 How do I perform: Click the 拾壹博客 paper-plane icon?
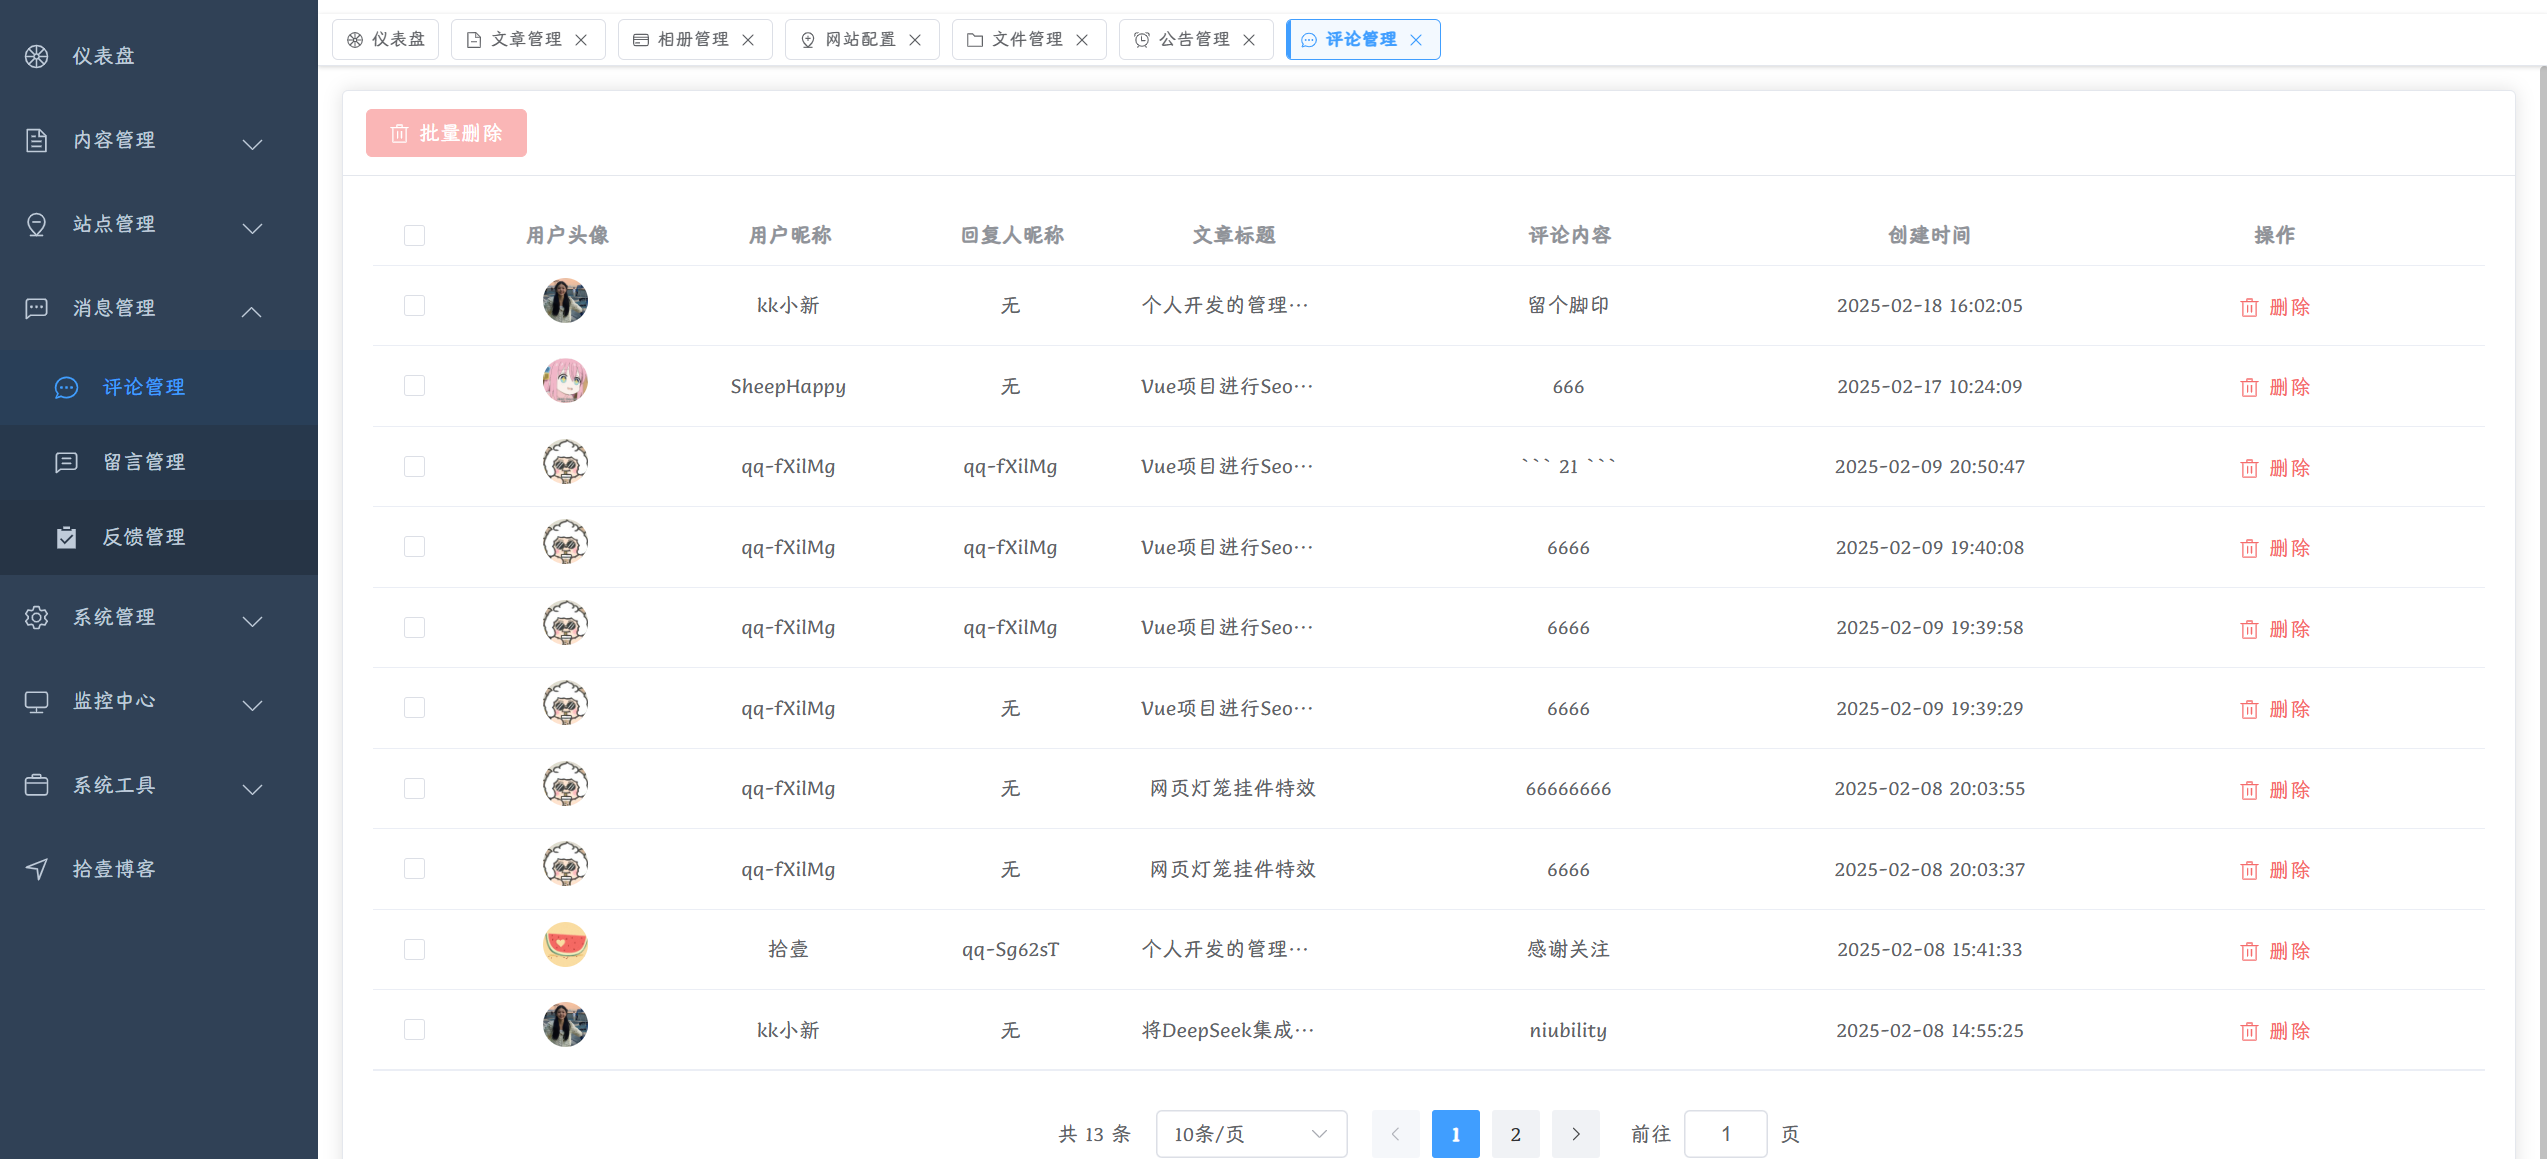(x=37, y=868)
